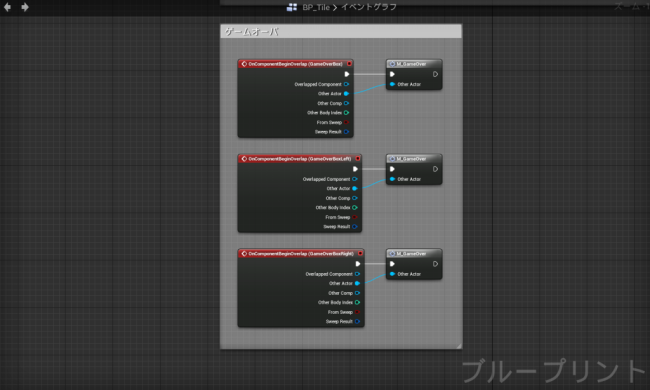Click Other Actor input on M_GameOver after GameOverBoxRight event
This screenshot has height=390, width=650.
click(392, 274)
